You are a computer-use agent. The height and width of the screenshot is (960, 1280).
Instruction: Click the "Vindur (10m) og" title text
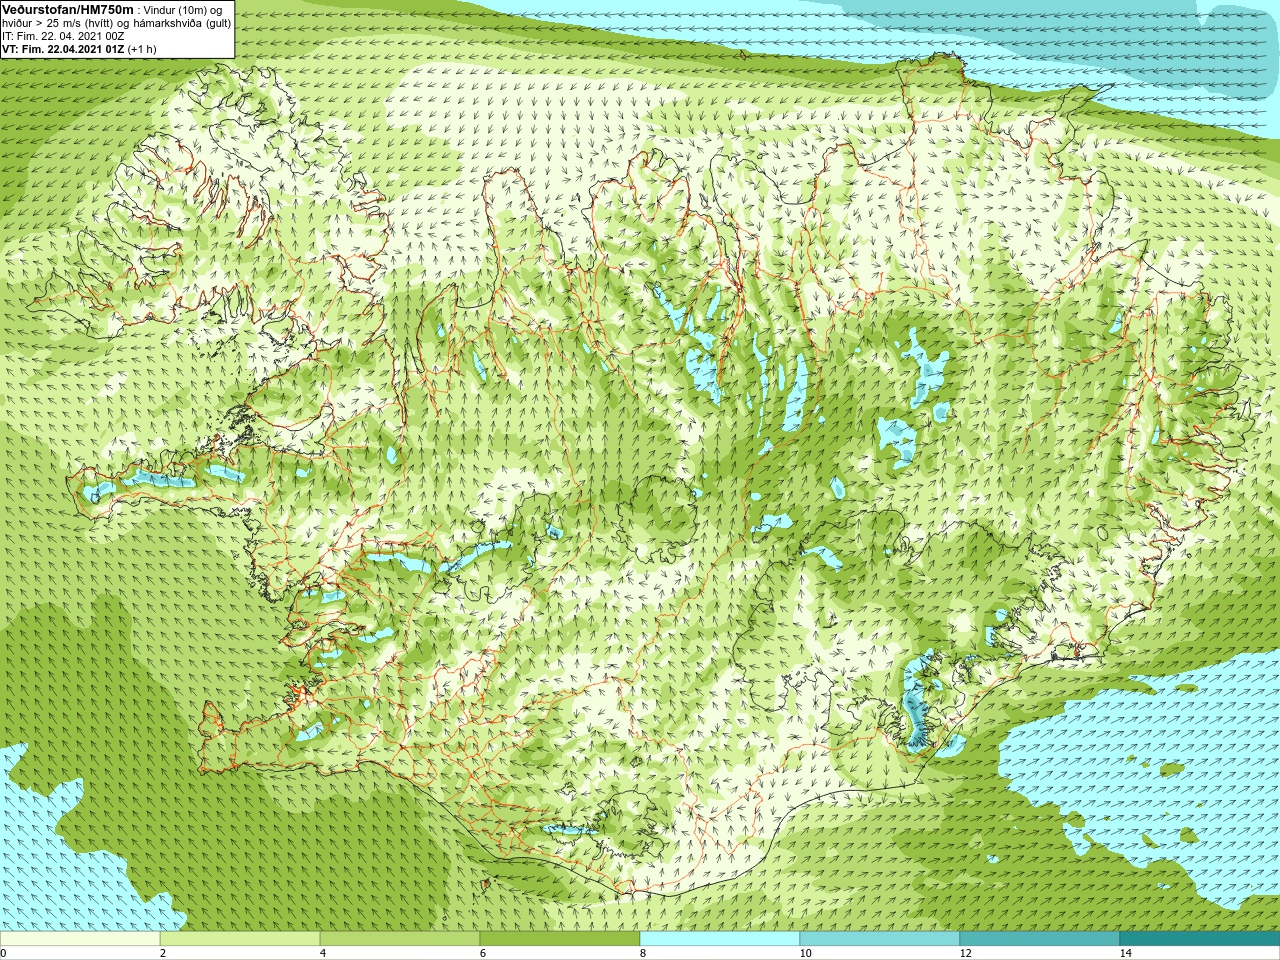click(x=184, y=9)
